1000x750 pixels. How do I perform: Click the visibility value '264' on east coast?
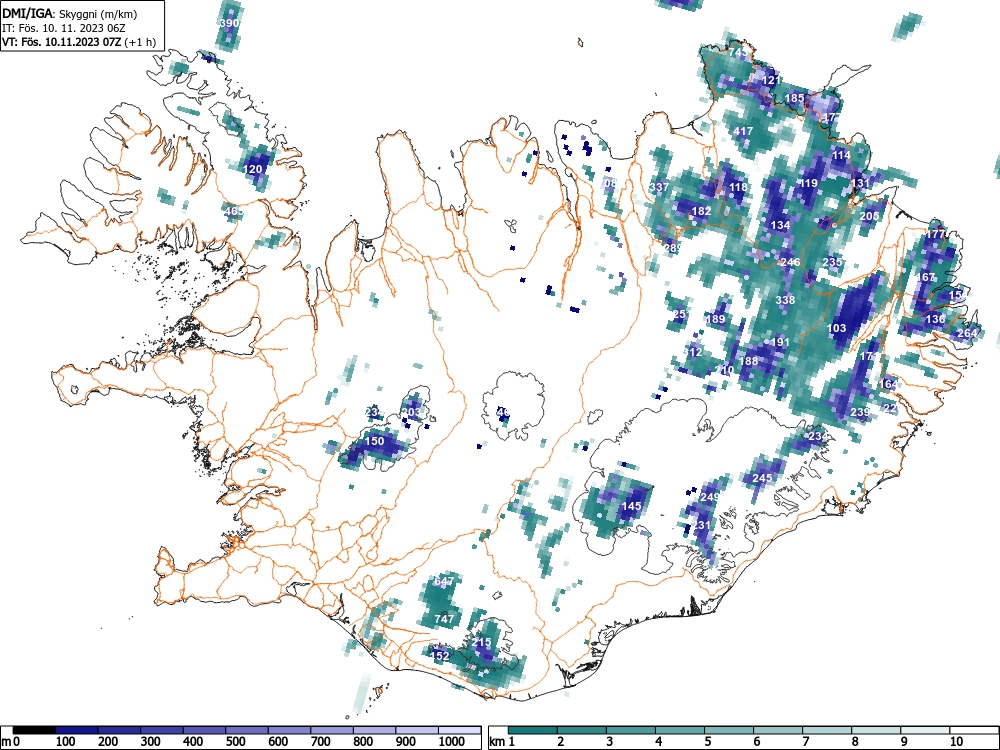[x=967, y=334]
